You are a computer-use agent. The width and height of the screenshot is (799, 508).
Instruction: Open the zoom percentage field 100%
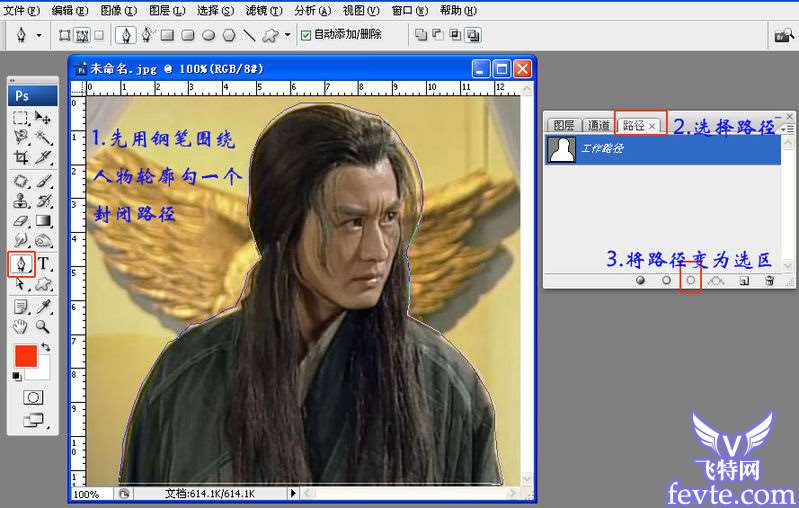92,494
